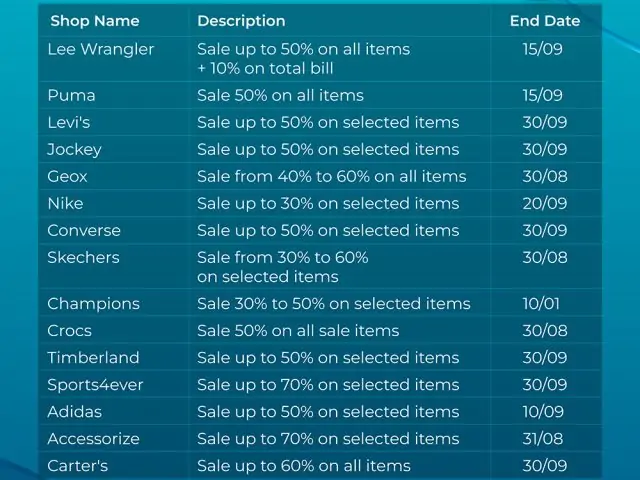
Task: Click the Jockey shop name
Action: click(x=74, y=149)
